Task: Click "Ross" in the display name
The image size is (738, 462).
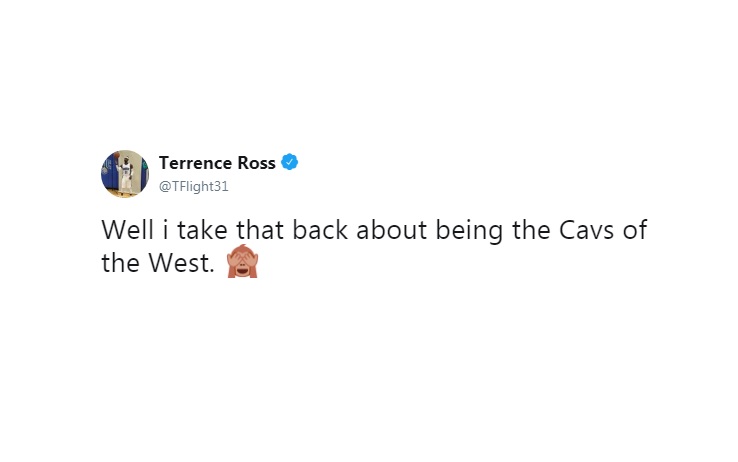Action: tap(257, 163)
